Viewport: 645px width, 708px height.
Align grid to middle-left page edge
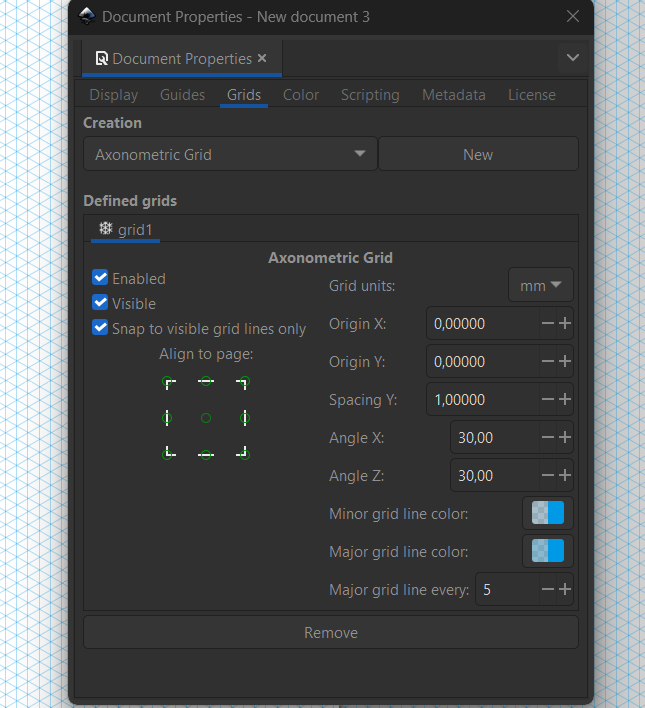click(167, 419)
